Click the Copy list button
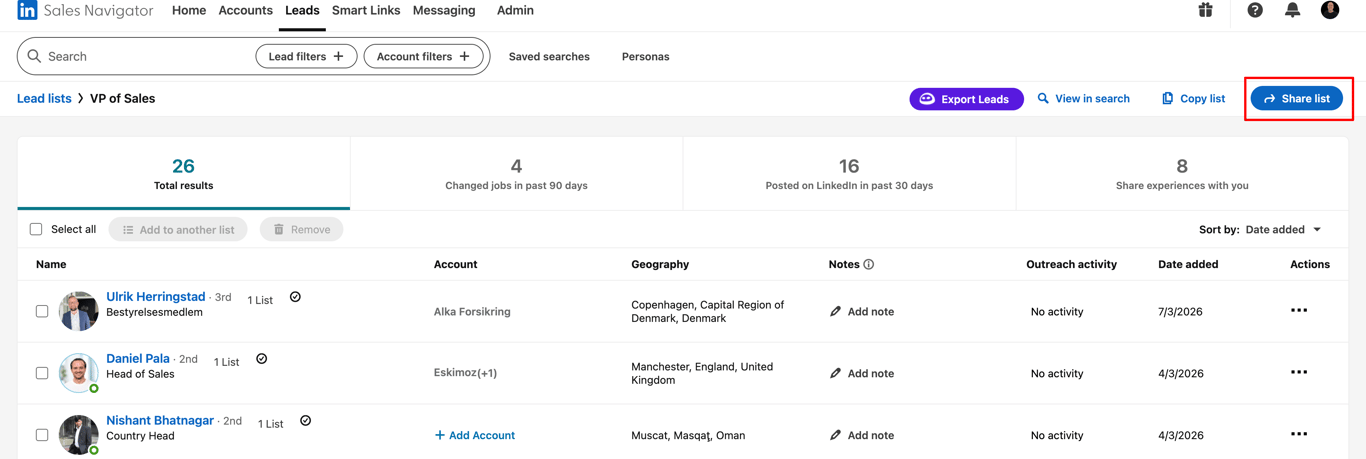The image size is (1366, 459). (1193, 98)
